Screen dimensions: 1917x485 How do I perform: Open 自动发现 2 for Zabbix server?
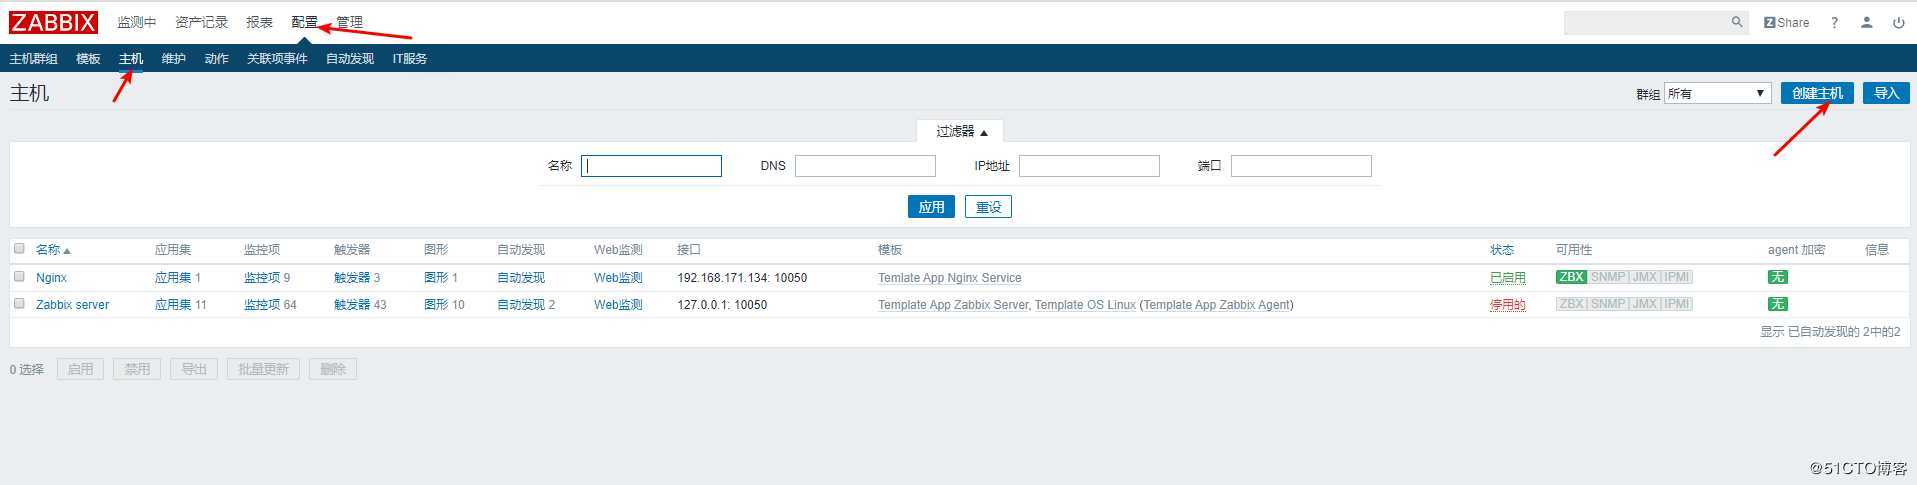[521, 305]
